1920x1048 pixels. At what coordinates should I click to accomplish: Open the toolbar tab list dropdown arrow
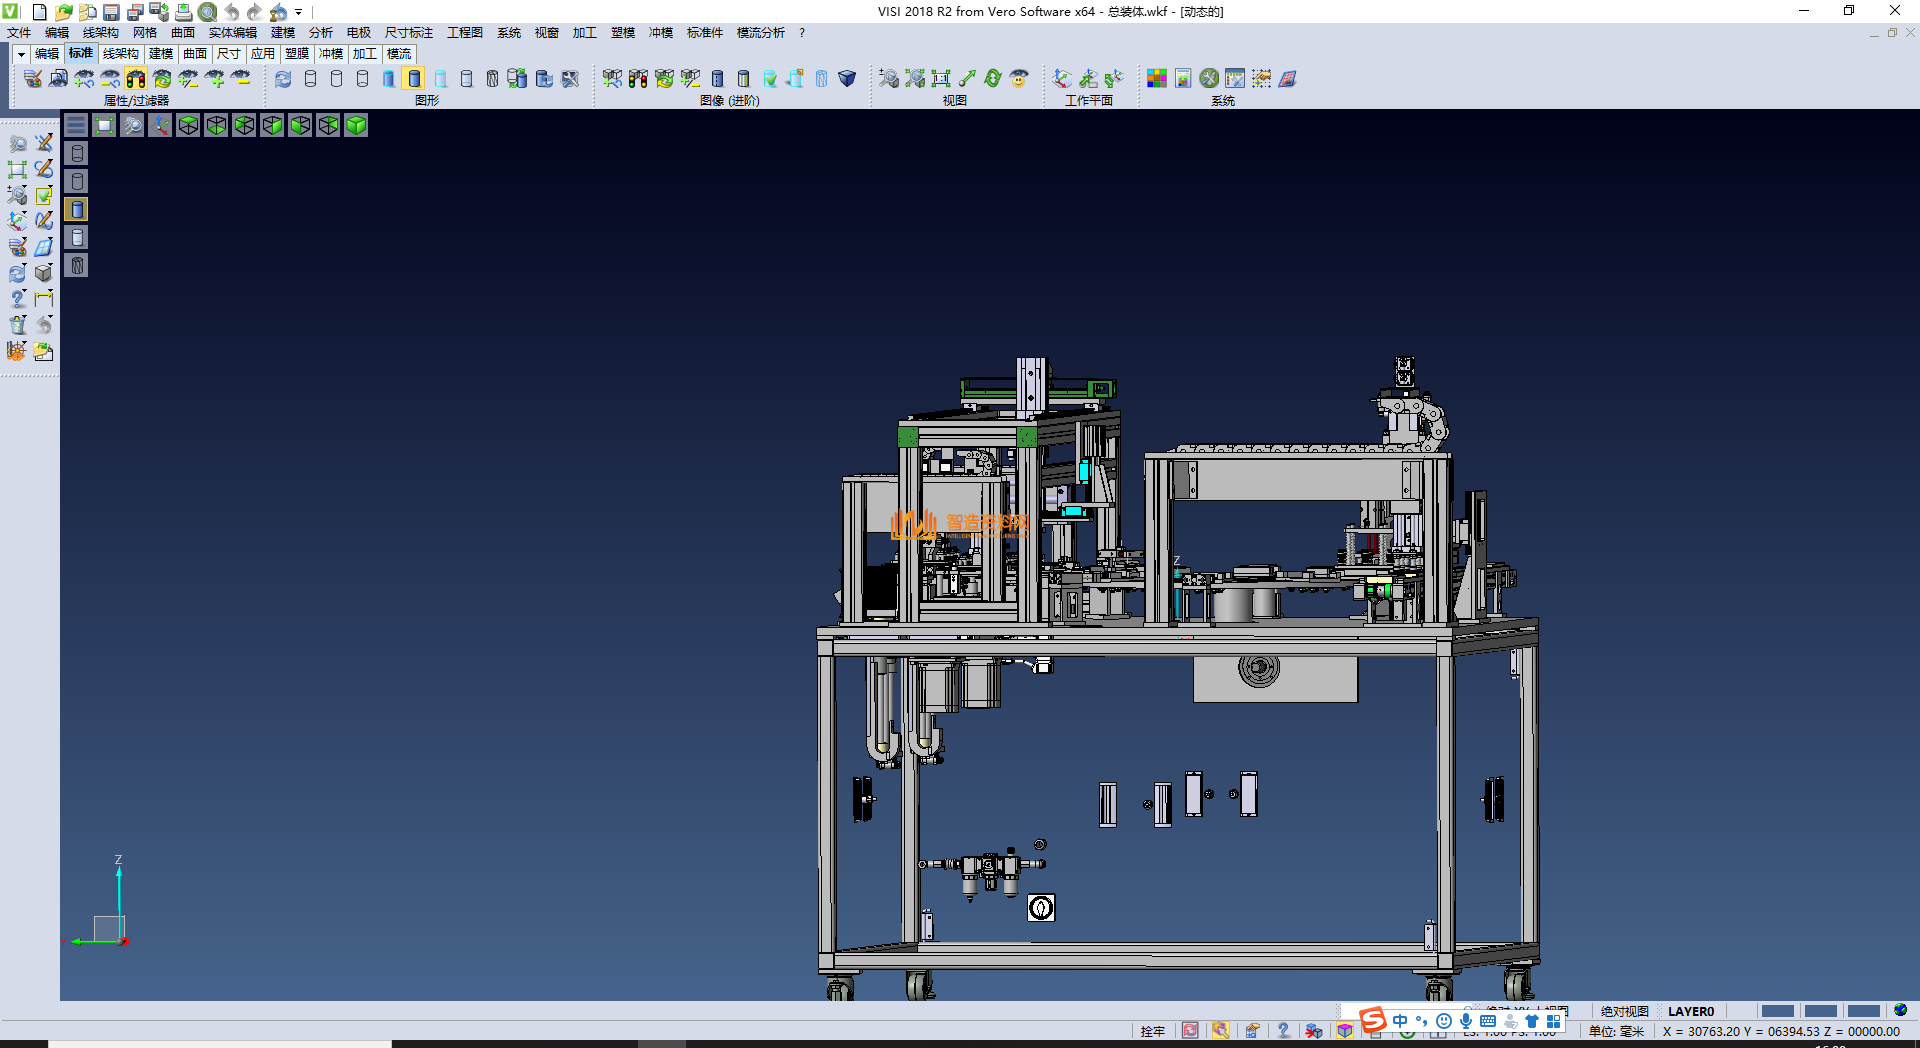21,54
